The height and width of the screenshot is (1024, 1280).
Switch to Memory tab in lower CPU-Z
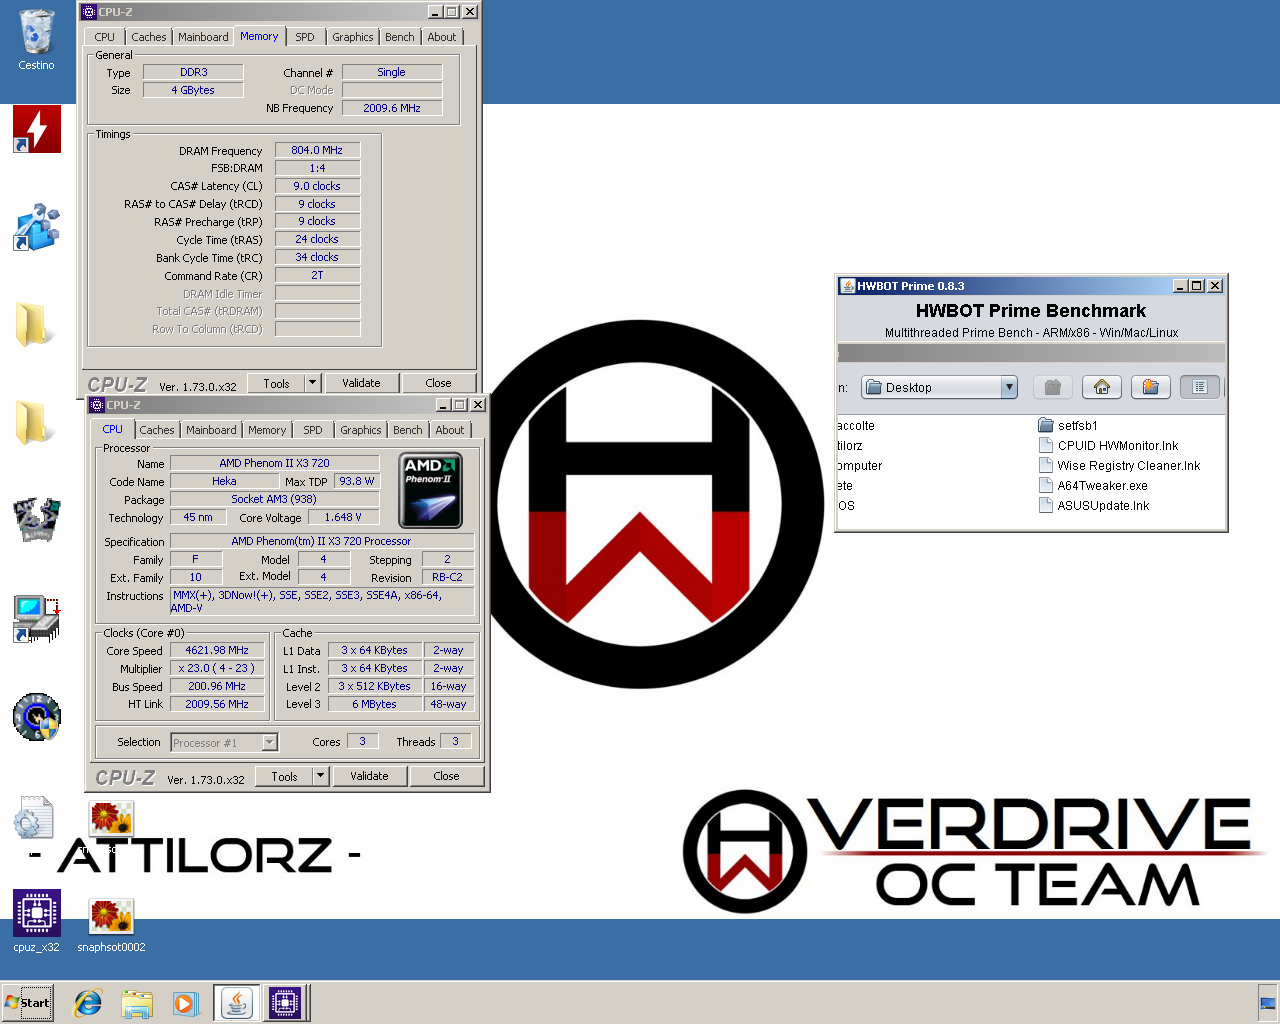[x=267, y=430]
